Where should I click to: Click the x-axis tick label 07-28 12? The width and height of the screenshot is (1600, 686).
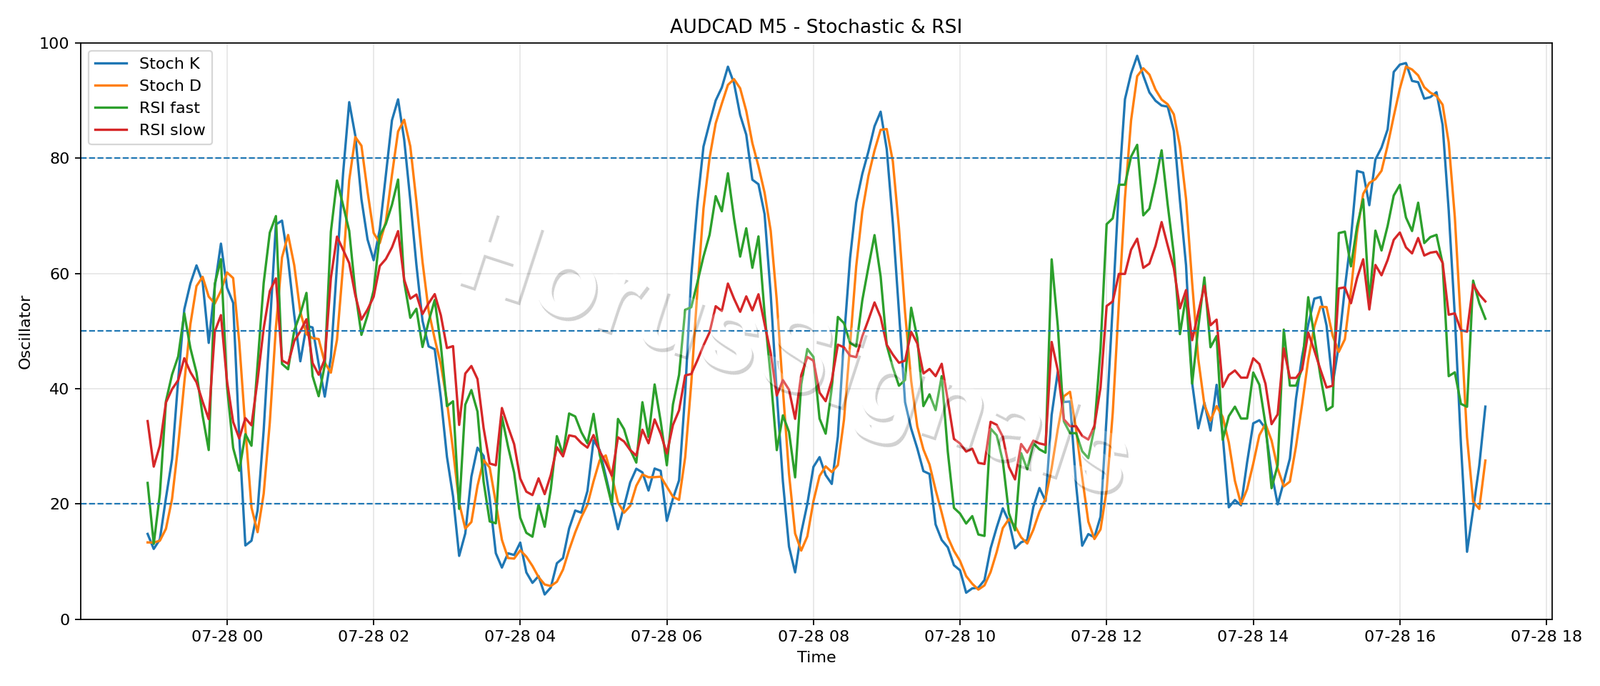point(1106,636)
